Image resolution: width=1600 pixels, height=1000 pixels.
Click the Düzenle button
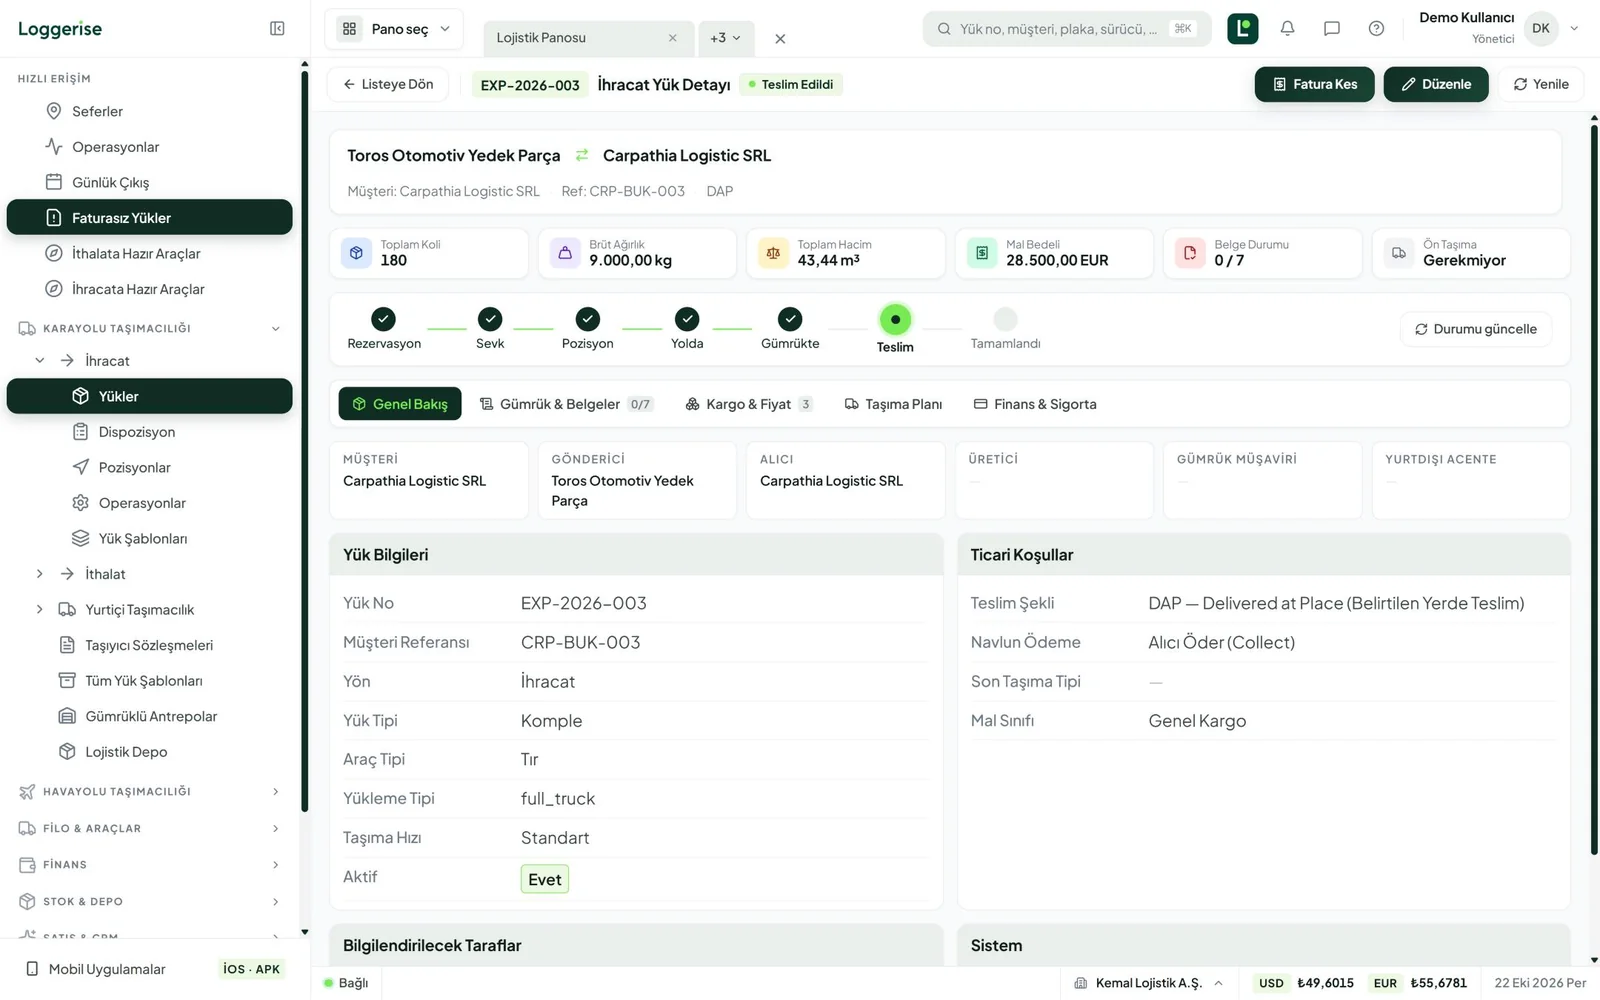[x=1436, y=84]
